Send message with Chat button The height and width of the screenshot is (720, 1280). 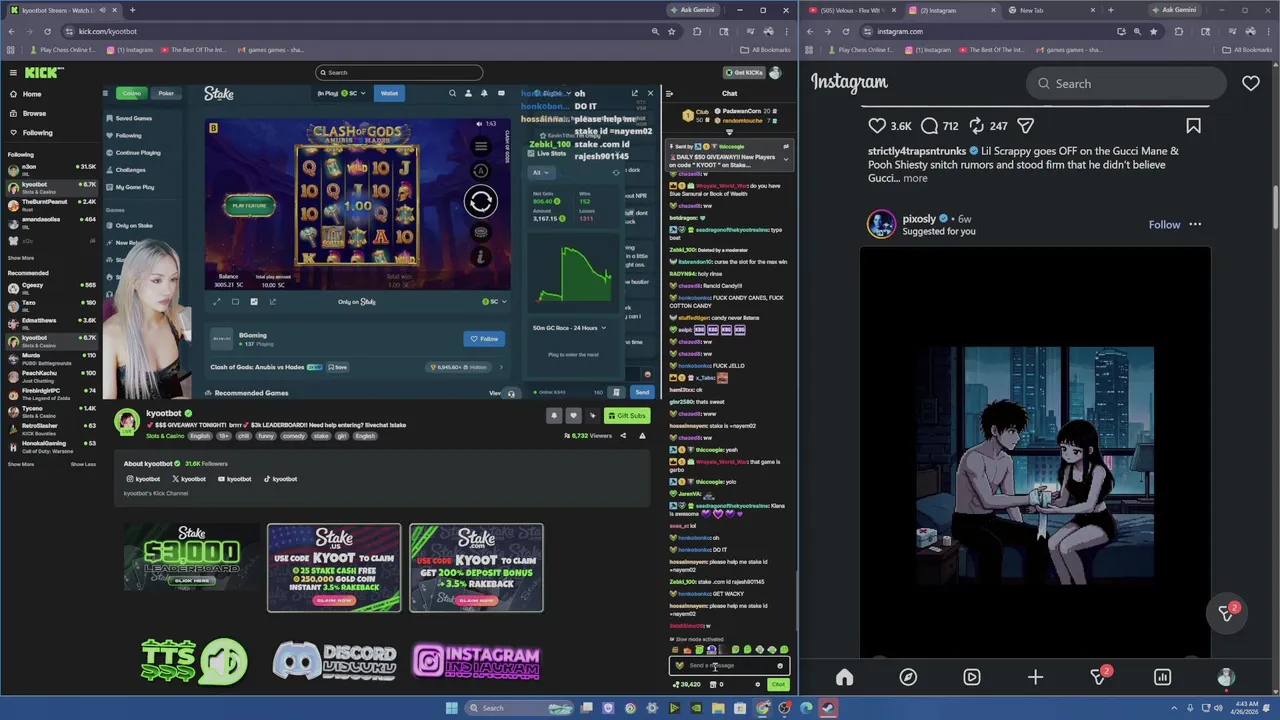coord(778,685)
